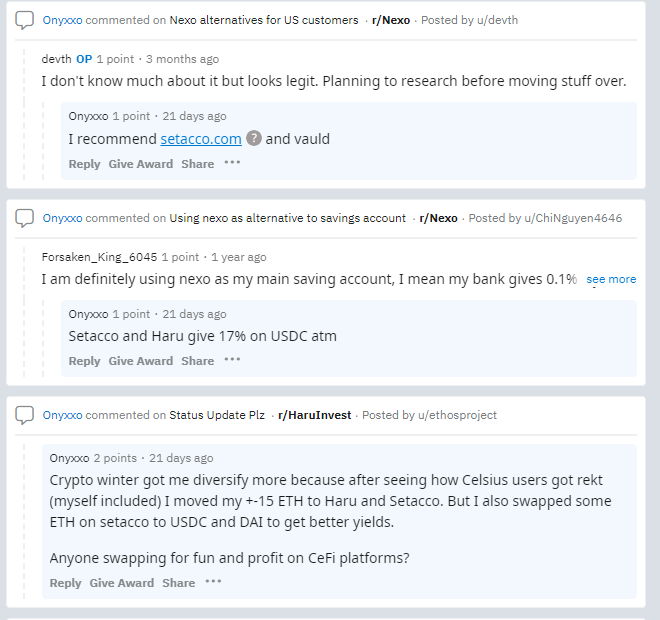
Task: Open post Using nexo as alternative to savings account
Action: point(287,218)
